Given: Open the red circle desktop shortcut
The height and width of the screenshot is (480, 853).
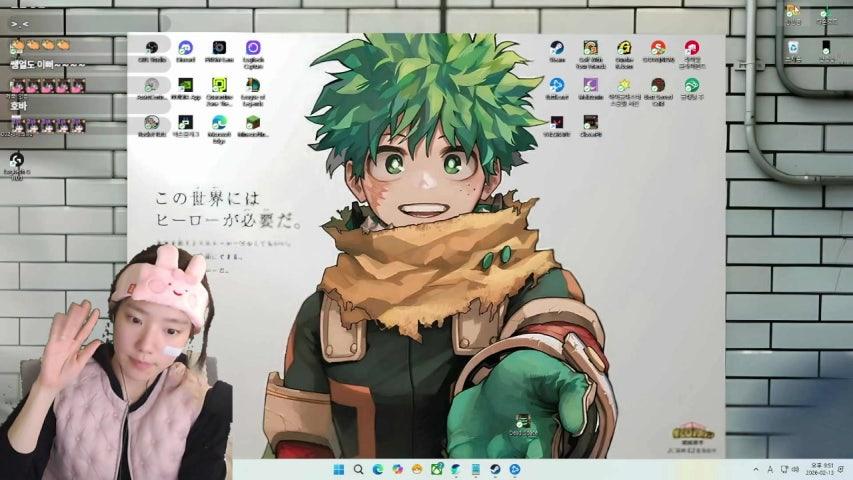Looking at the screenshot, I should (x=692, y=54).
